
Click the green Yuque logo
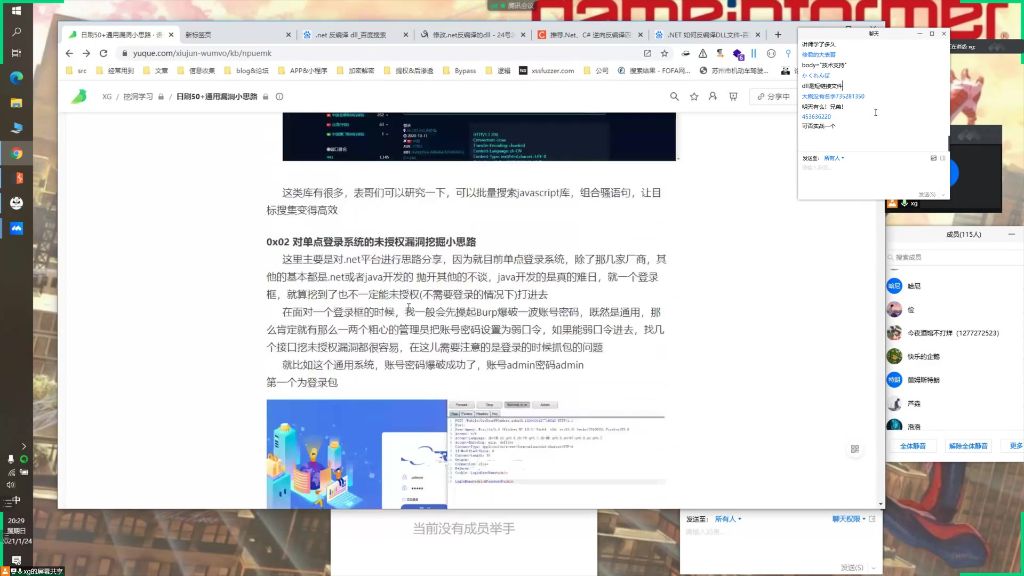point(79,96)
